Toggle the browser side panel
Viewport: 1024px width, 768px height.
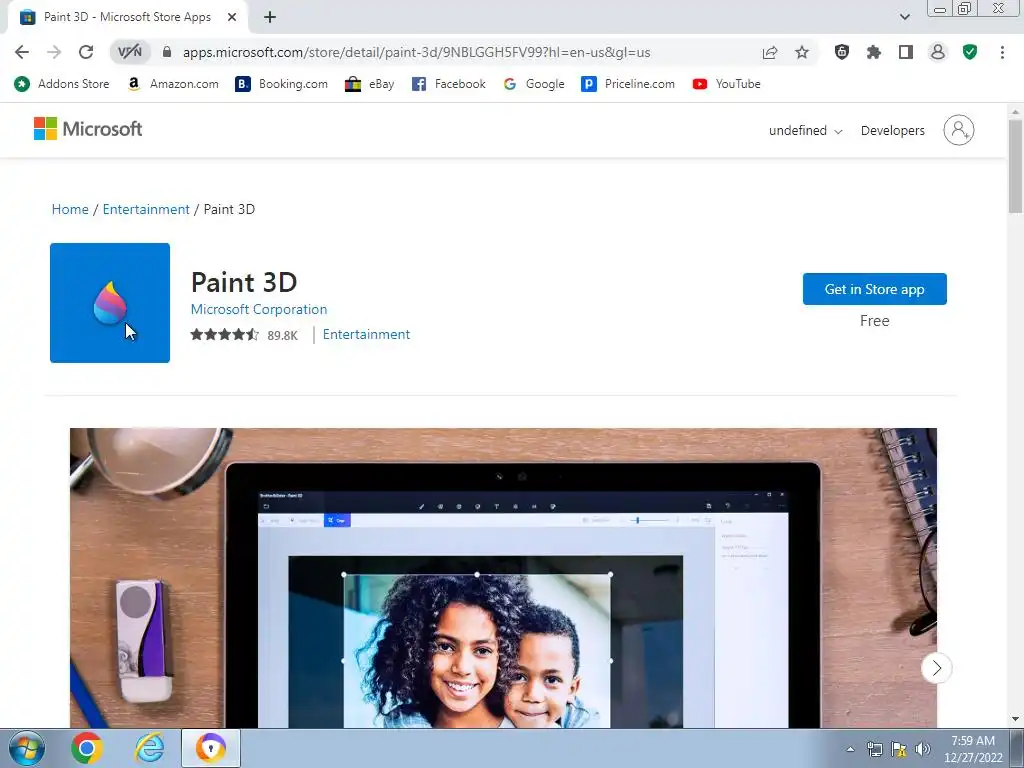coord(906,52)
